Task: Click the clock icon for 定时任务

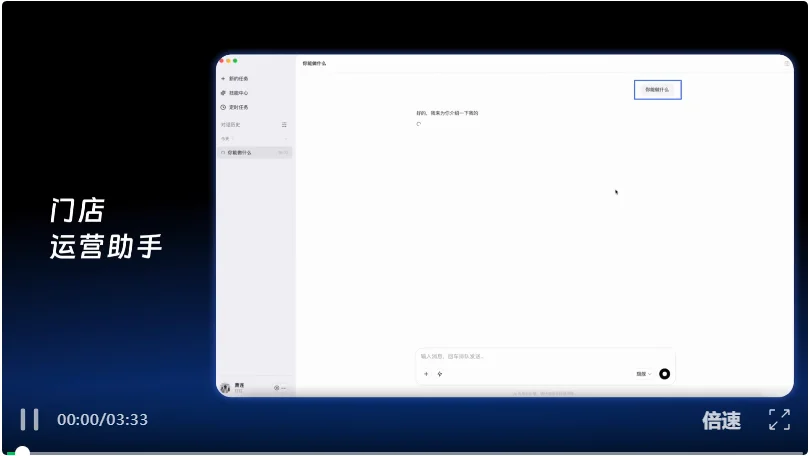Action: coord(223,107)
